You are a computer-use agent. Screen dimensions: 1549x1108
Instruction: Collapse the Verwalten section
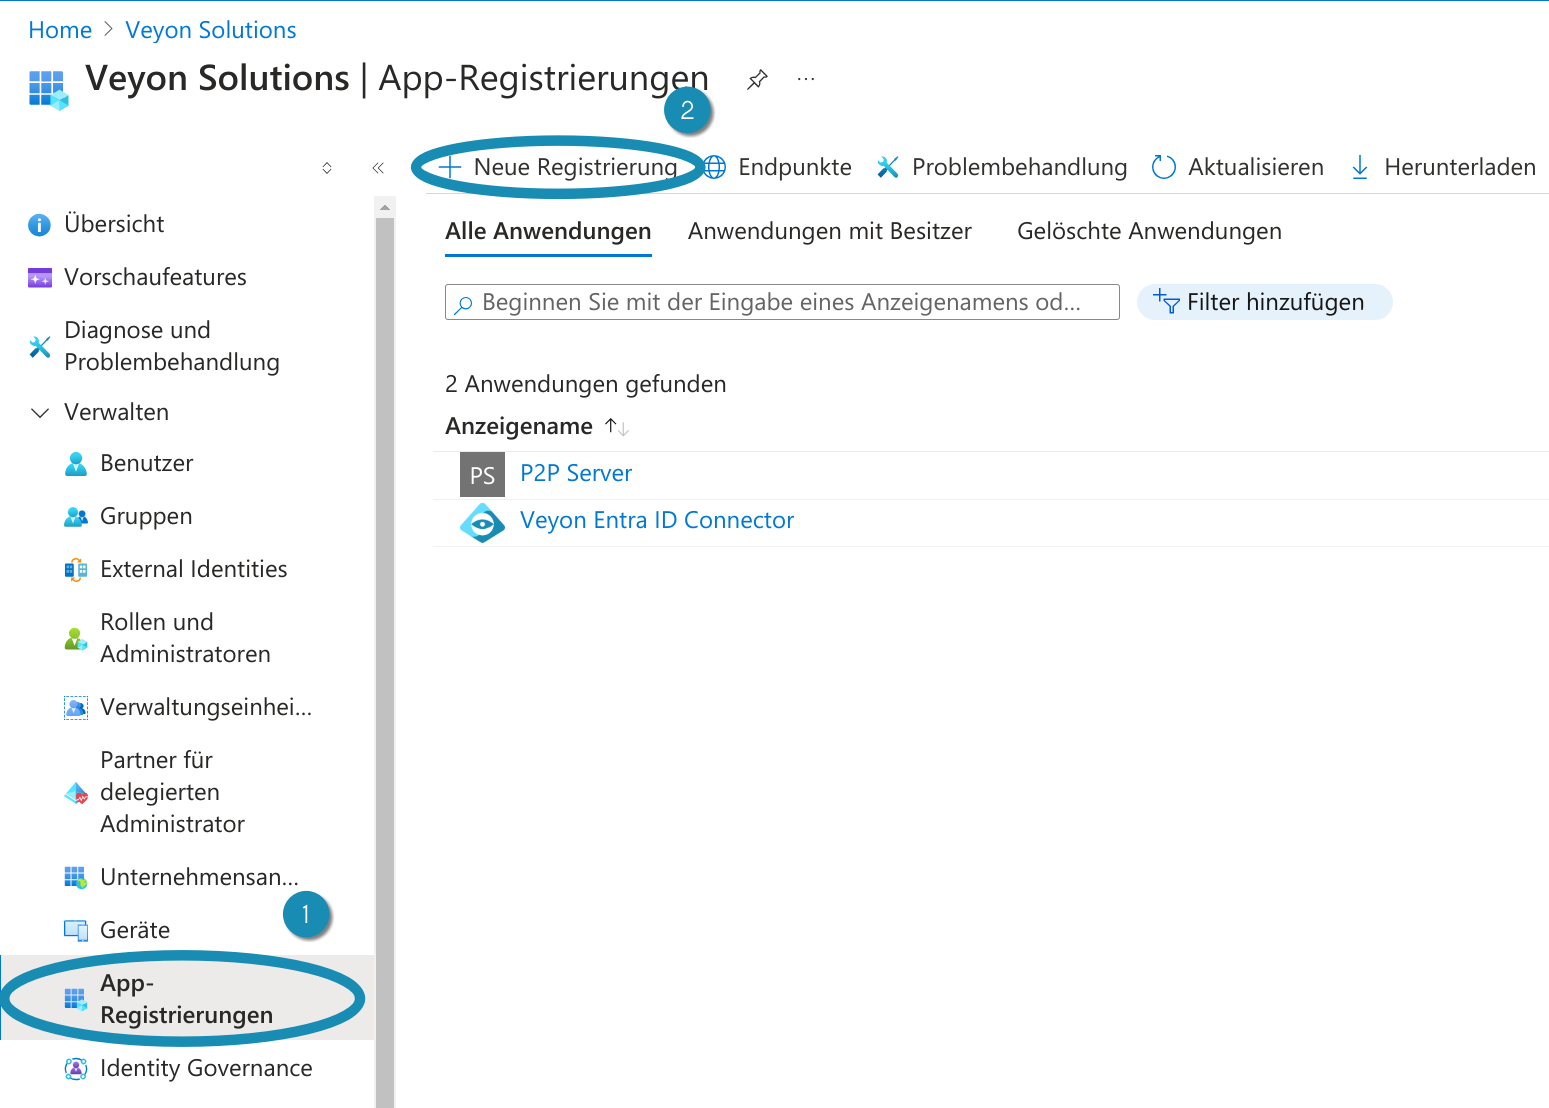click(40, 413)
